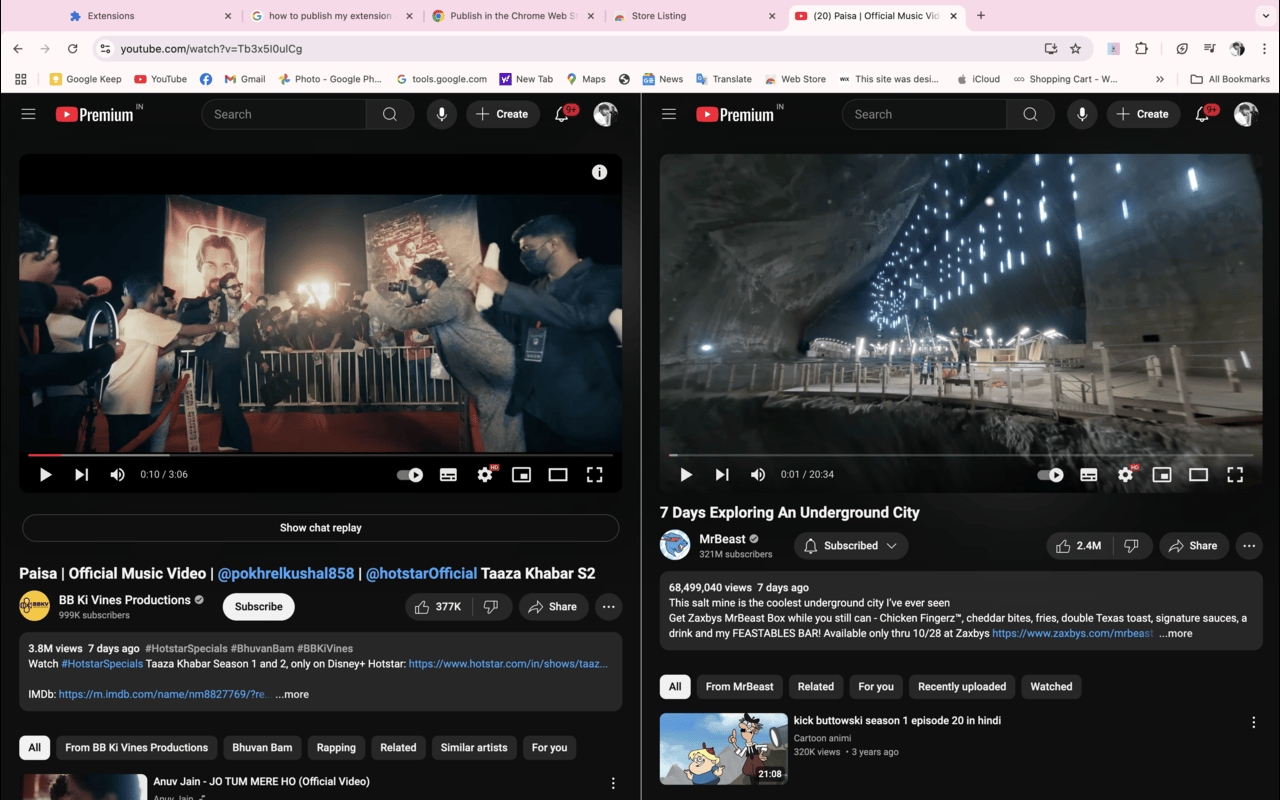Image resolution: width=1280 pixels, height=800 pixels.
Task: Skip to next video in MrBeast player
Action: coord(721,475)
